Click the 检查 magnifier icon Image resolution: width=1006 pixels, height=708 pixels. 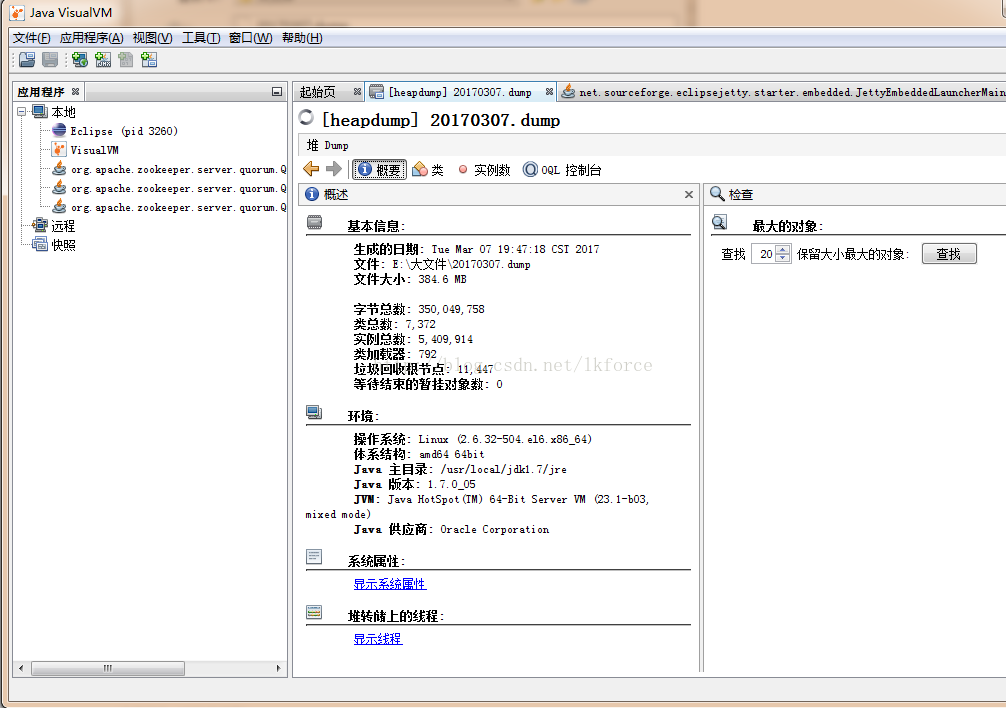point(717,194)
